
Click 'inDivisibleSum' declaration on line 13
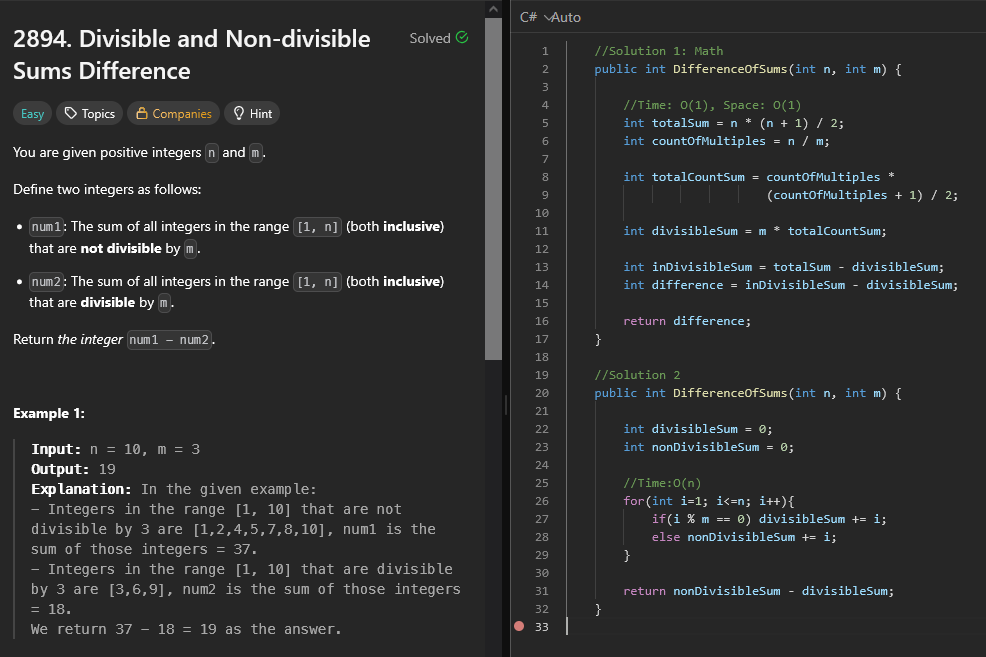click(x=702, y=267)
